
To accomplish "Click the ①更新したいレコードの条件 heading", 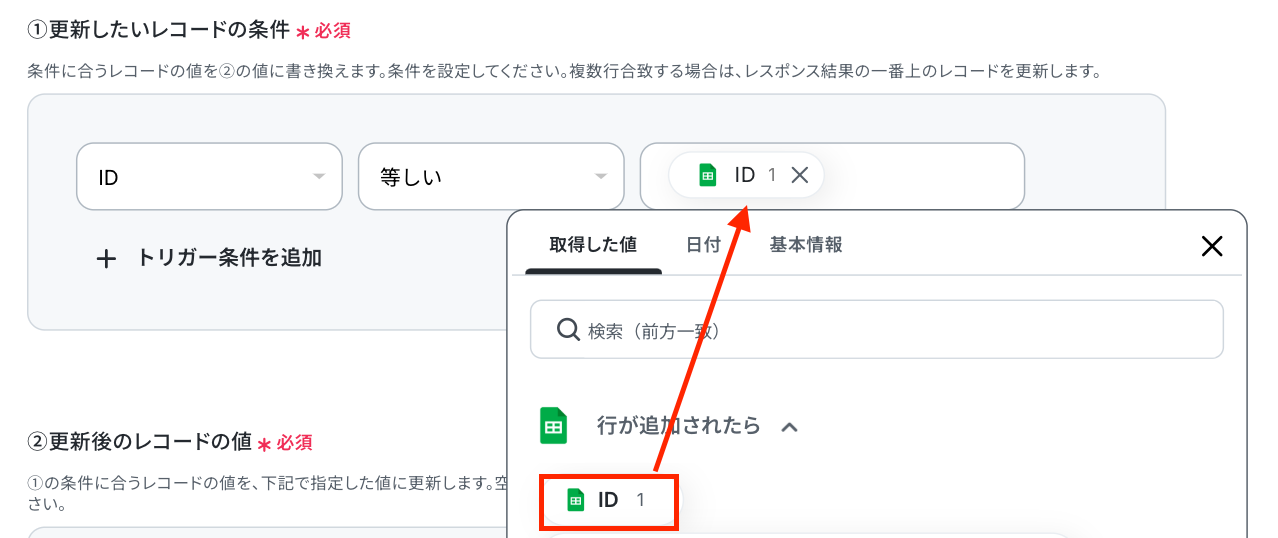I will (158, 30).
